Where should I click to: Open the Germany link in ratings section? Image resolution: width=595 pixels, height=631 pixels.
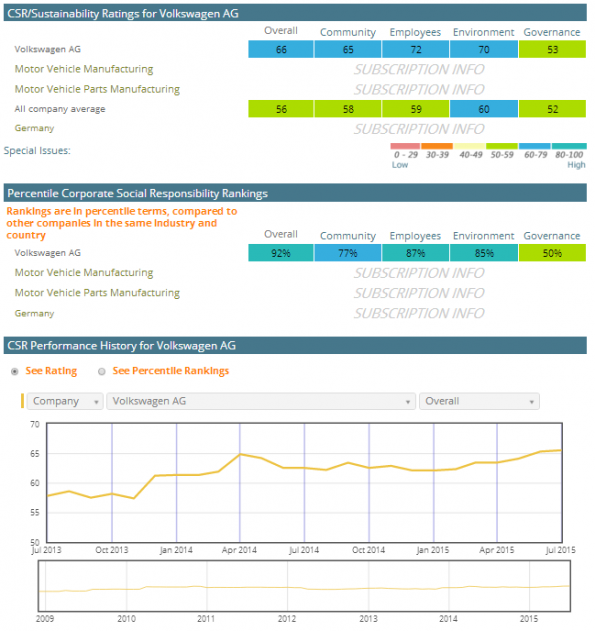[x=34, y=128]
